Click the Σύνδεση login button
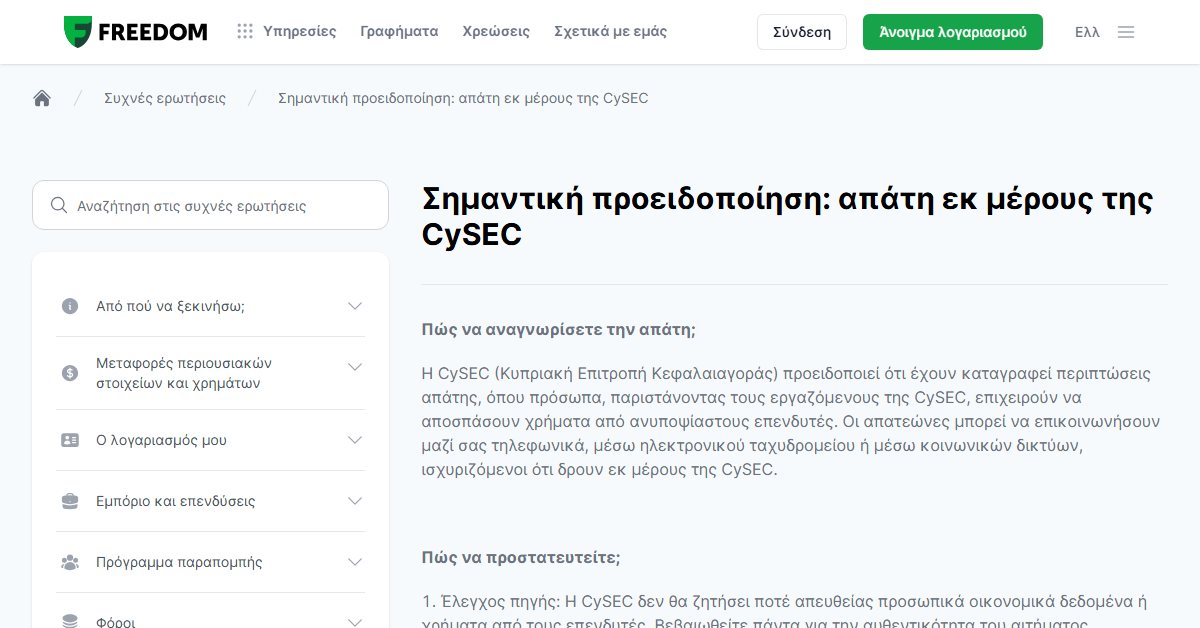Viewport: 1200px width, 628px height. [x=802, y=32]
